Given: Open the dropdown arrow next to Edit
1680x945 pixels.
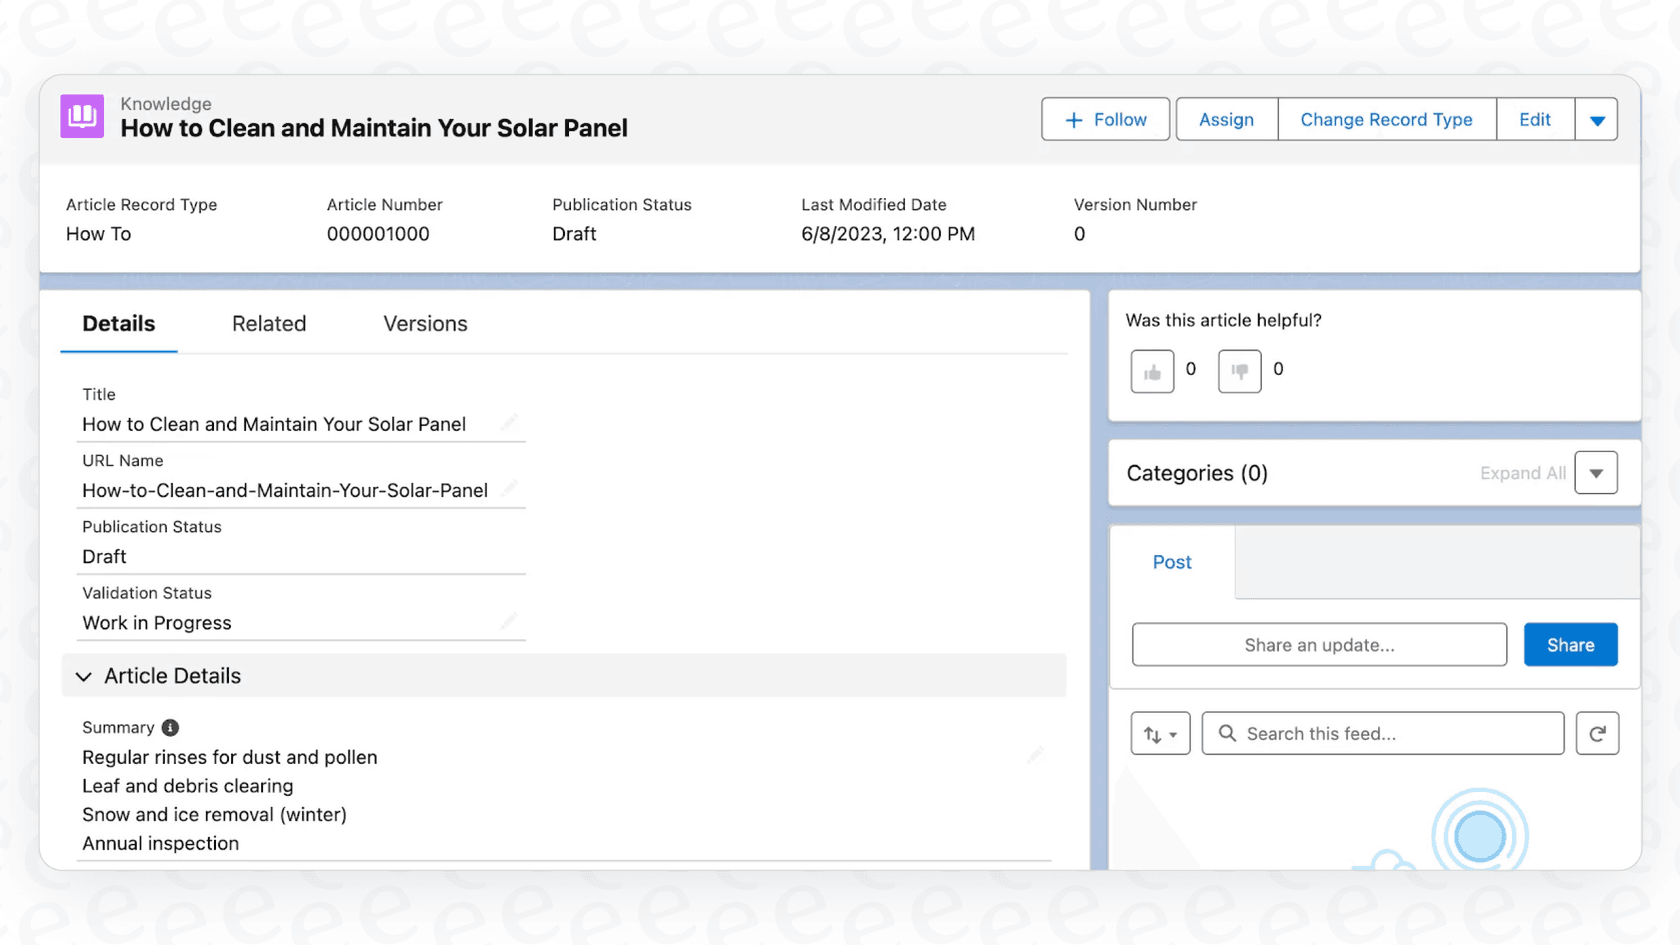Looking at the screenshot, I should tap(1597, 119).
